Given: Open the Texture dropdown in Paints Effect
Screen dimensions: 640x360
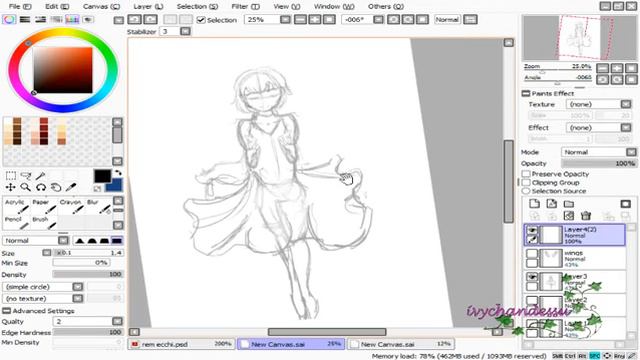Looking at the screenshot, I should [x=626, y=104].
